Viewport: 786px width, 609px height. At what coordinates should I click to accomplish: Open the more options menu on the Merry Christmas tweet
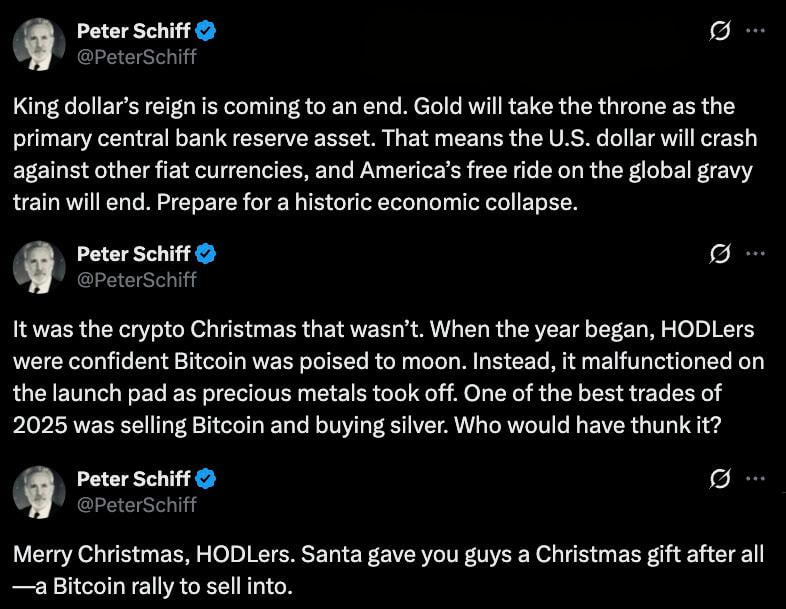coord(756,480)
